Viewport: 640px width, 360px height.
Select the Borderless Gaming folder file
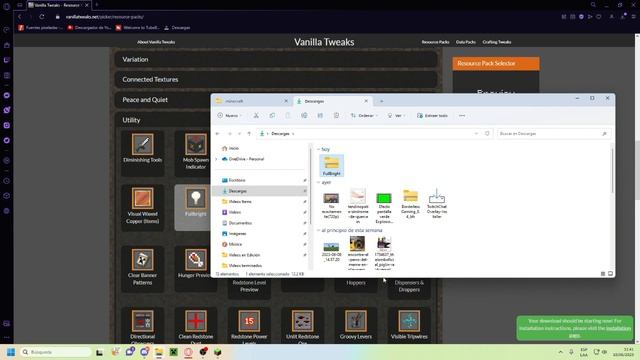[x=410, y=203]
